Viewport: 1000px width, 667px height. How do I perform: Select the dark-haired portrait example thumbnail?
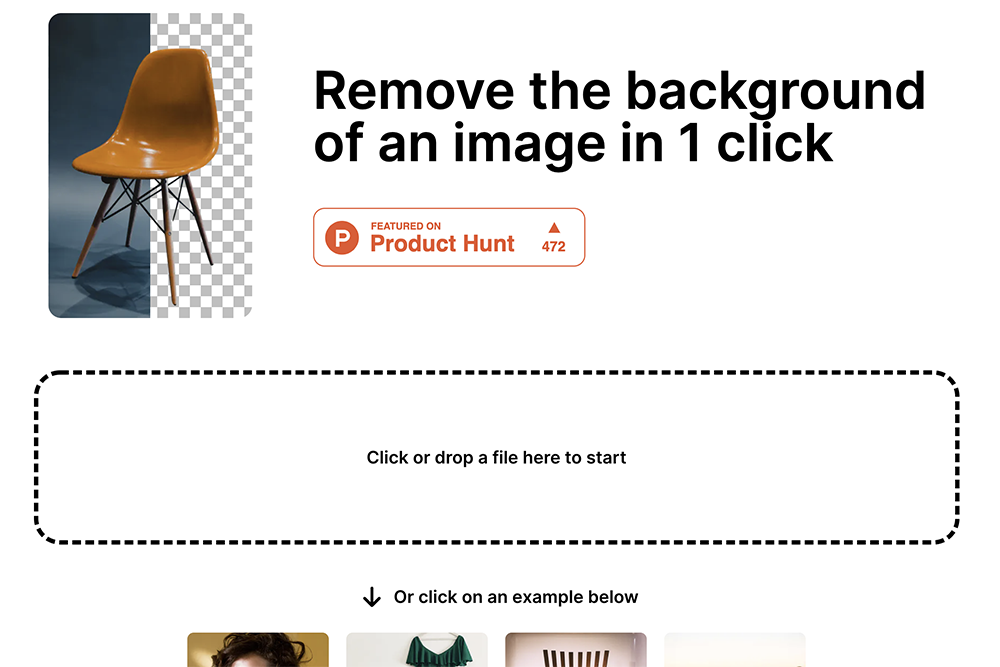258,650
